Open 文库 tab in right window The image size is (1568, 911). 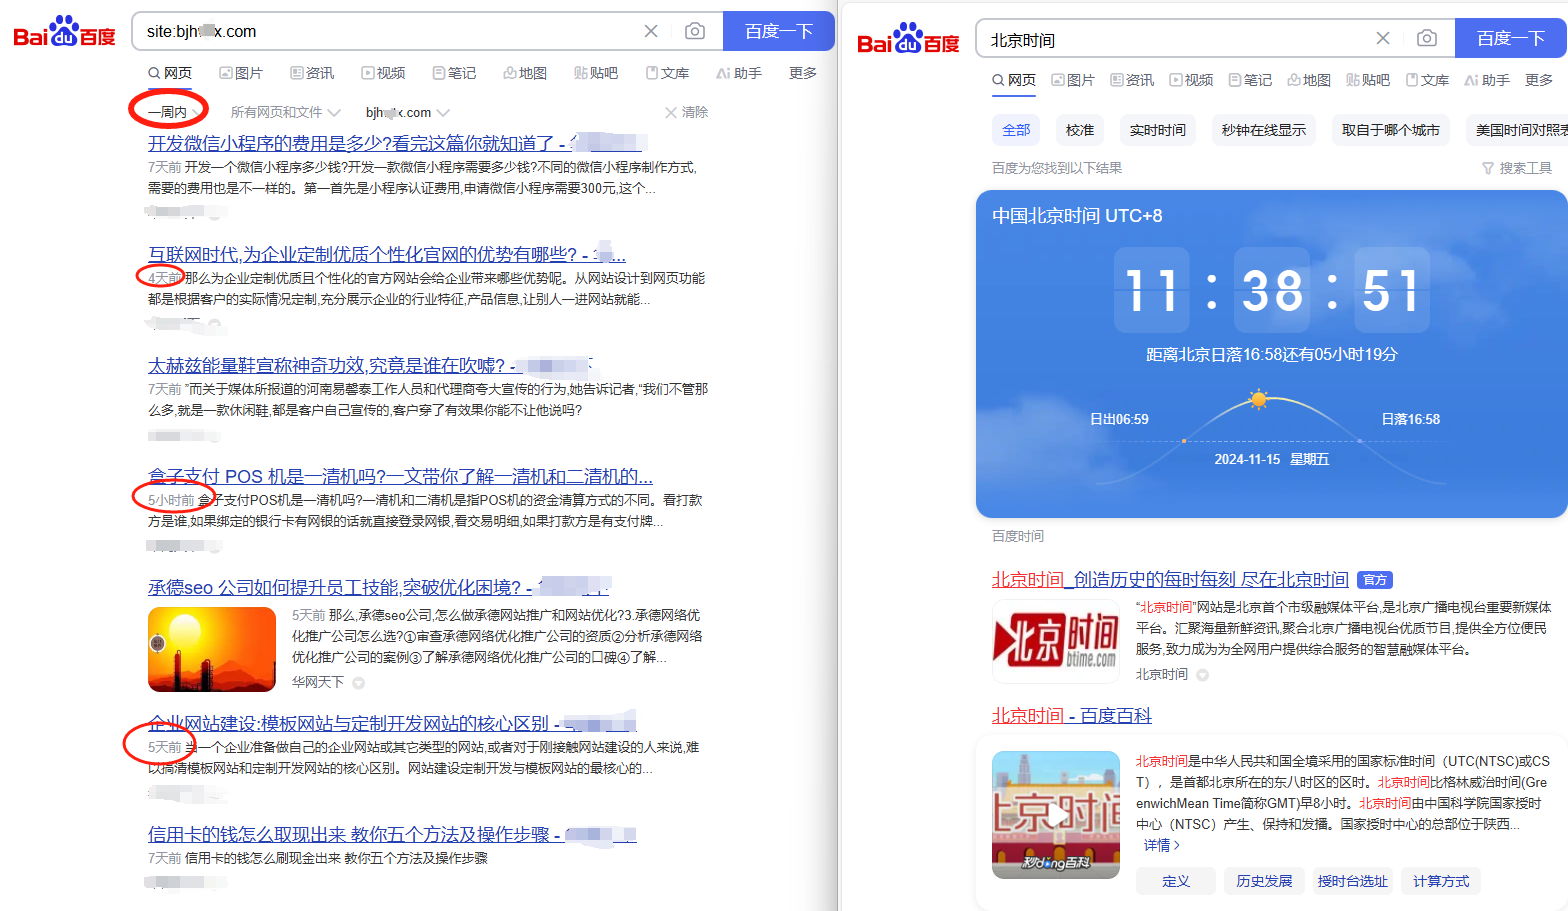(1427, 80)
